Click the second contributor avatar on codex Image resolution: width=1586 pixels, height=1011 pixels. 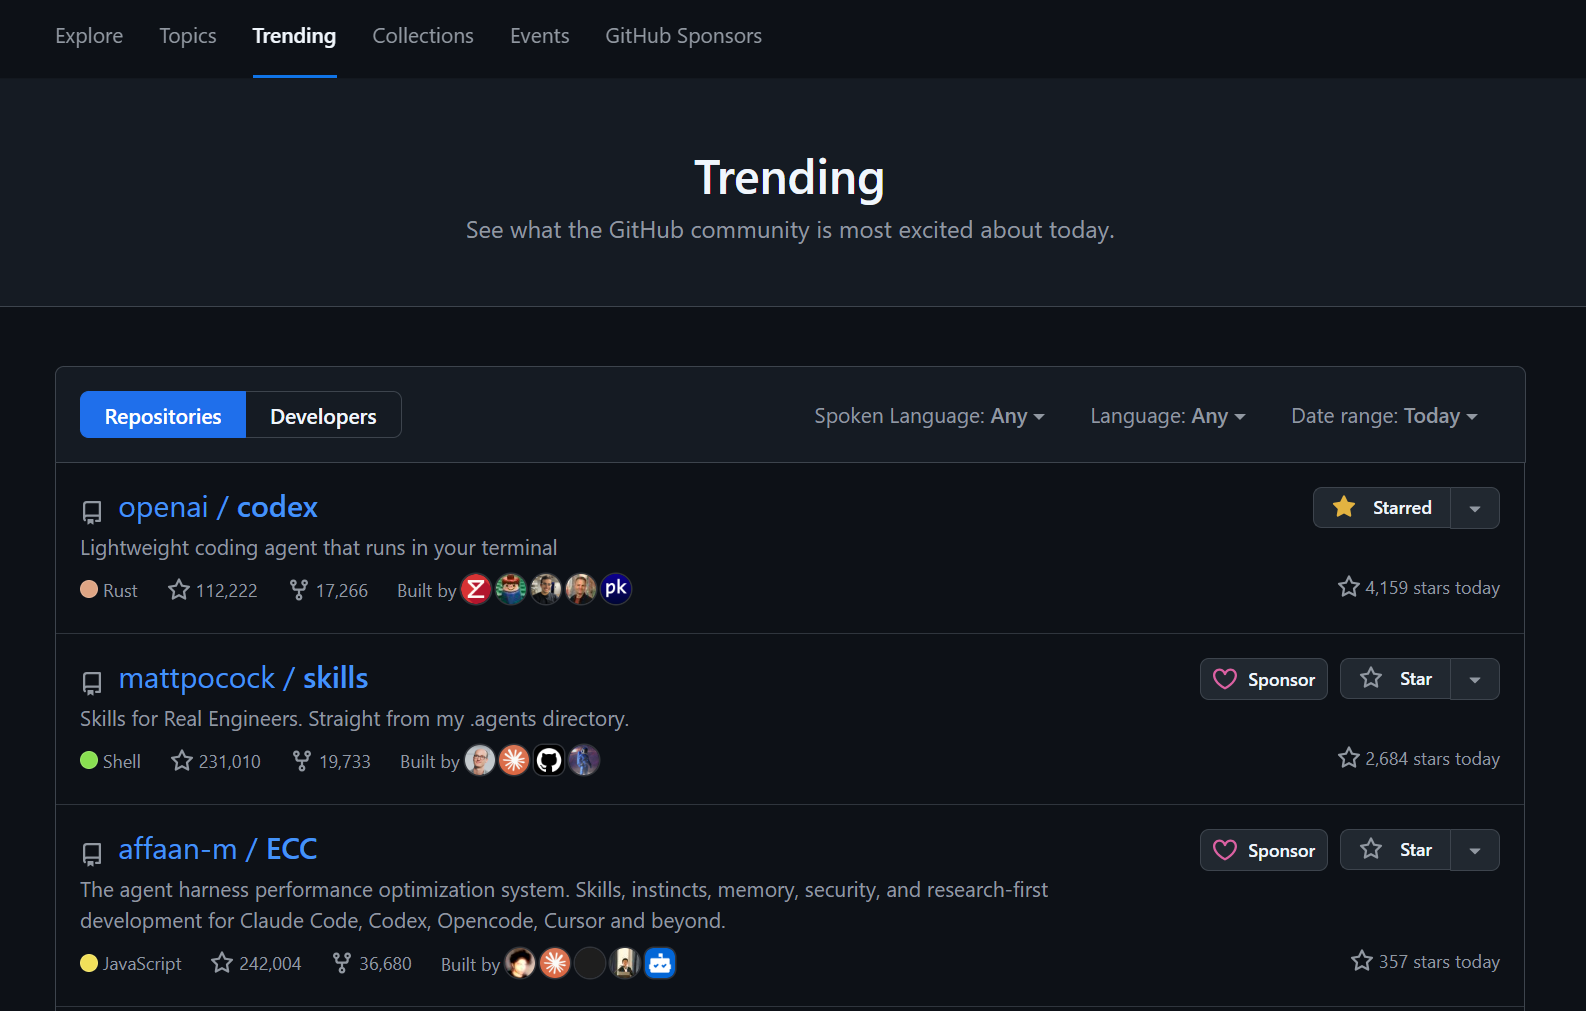point(511,589)
